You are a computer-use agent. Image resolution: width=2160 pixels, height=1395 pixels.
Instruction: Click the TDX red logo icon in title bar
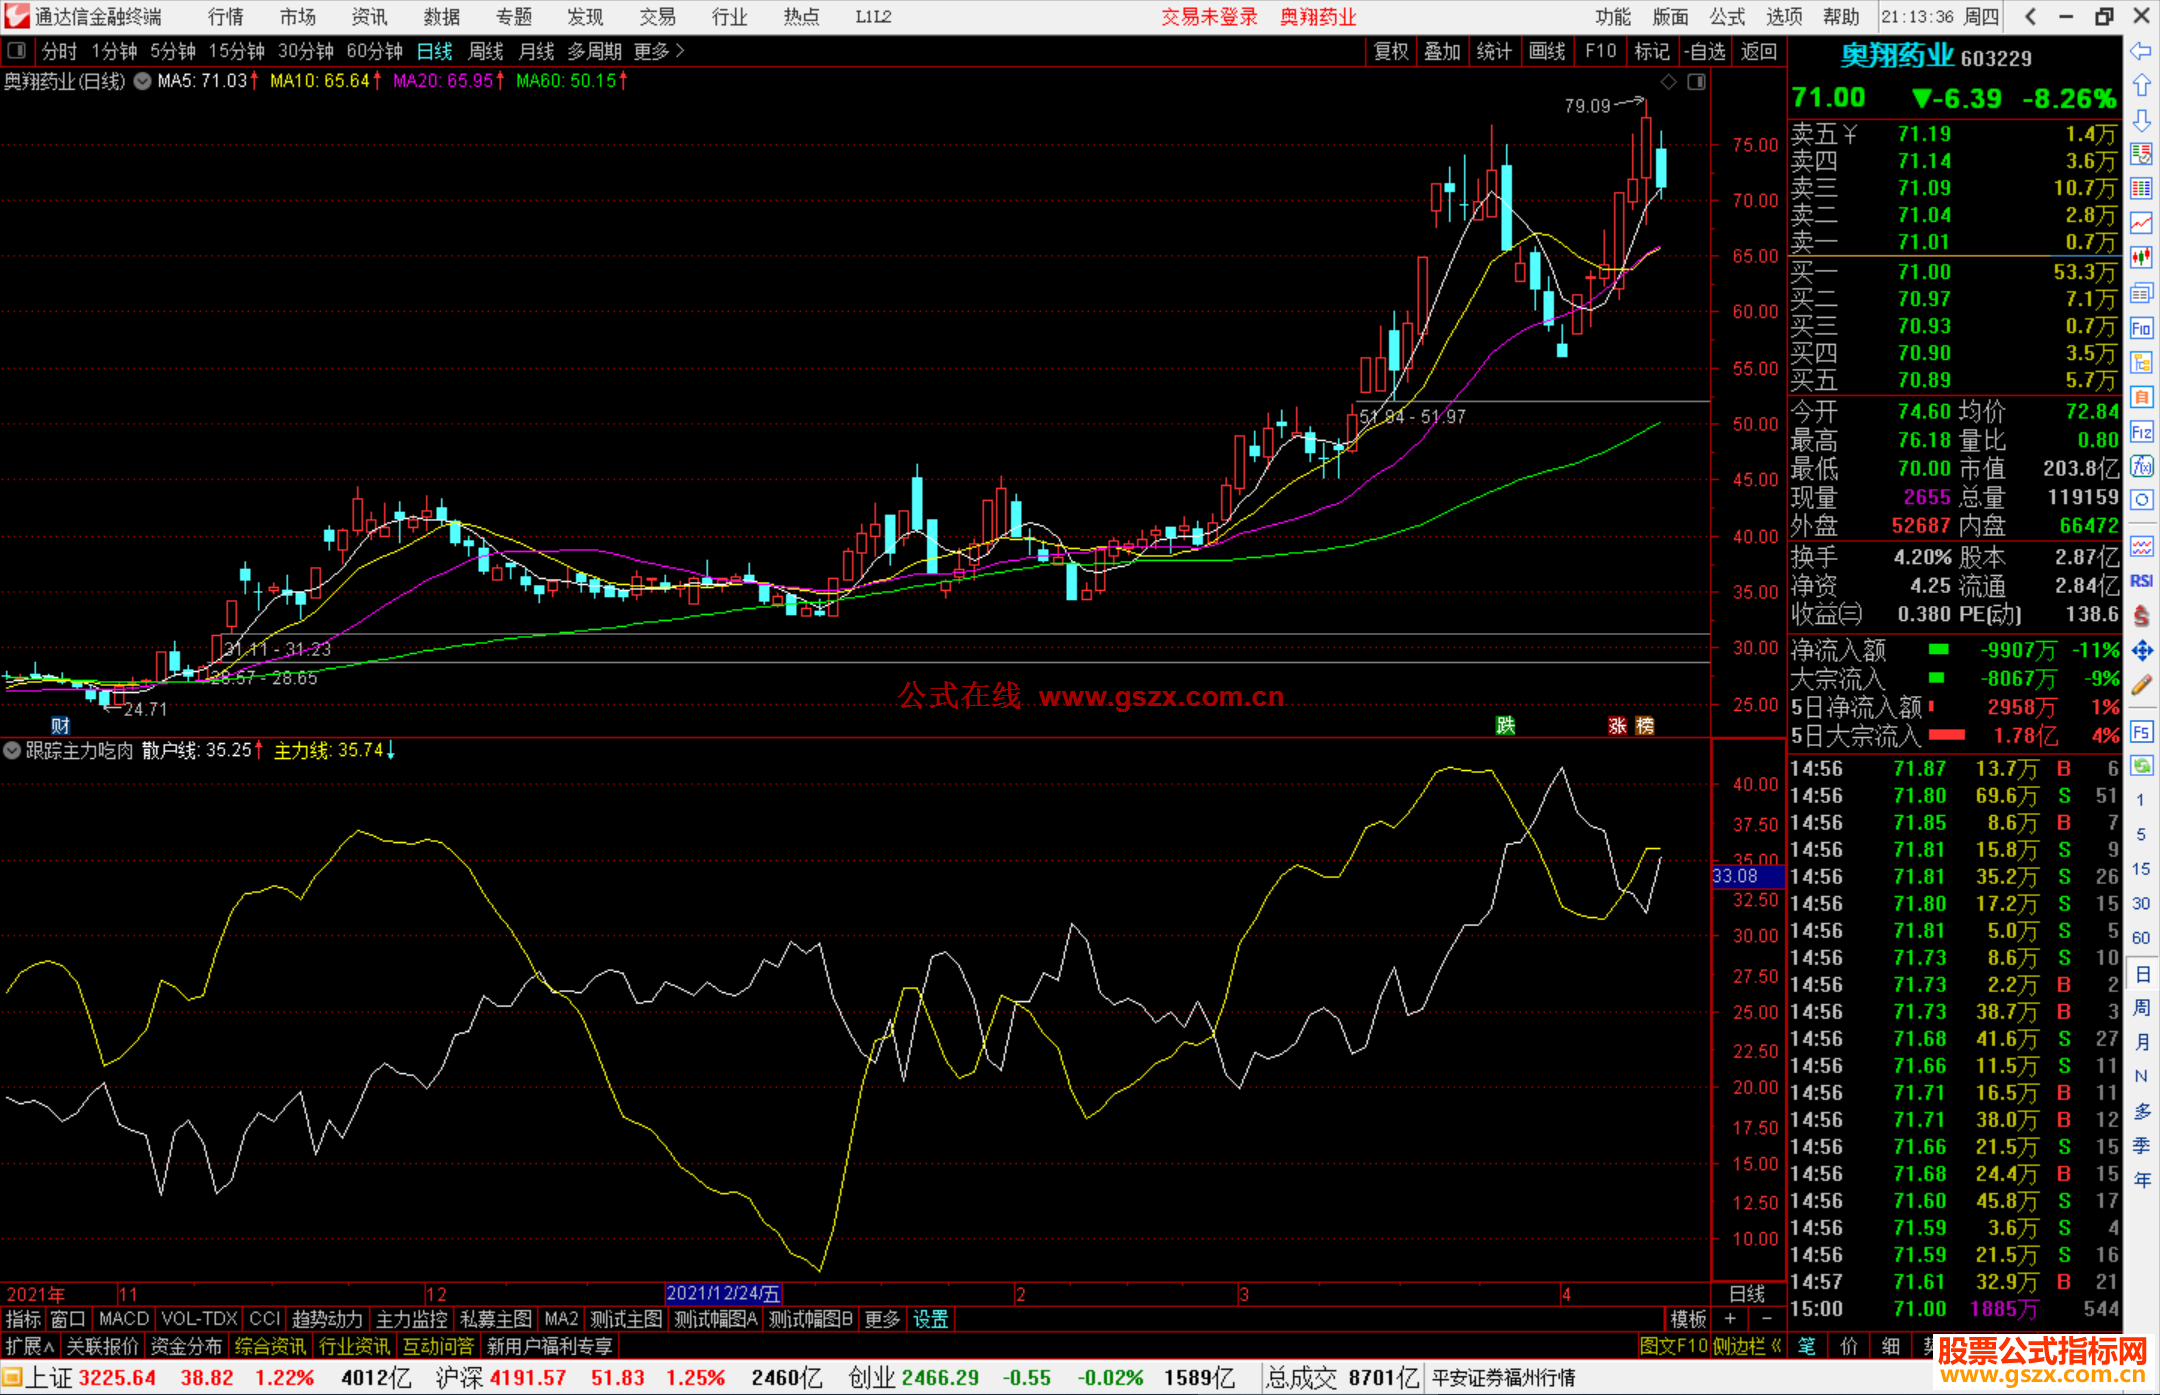[x=16, y=16]
